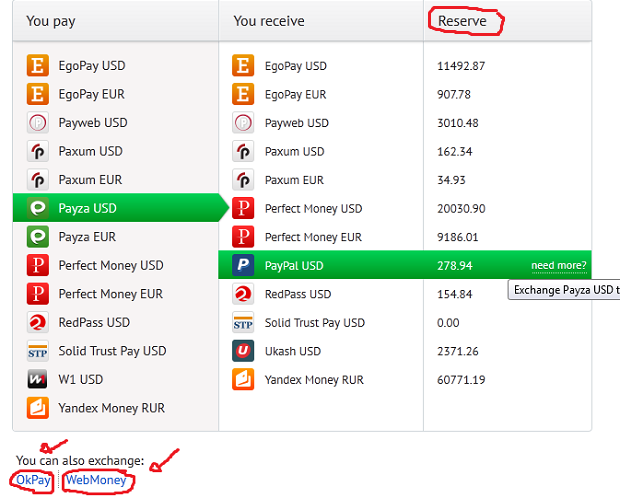Click the Paxum USD icon in You pay
620x498 pixels.
click(x=38, y=151)
